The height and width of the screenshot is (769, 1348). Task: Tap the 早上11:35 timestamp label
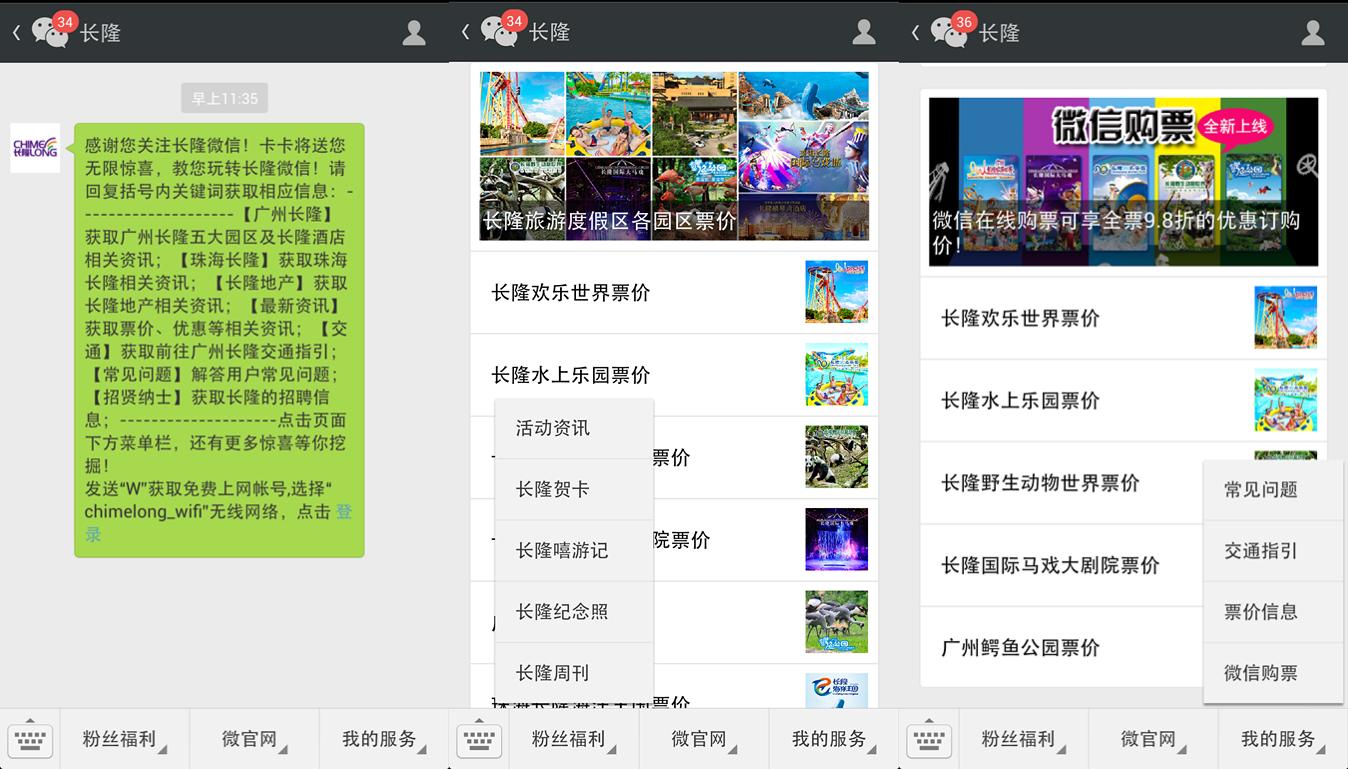225,98
